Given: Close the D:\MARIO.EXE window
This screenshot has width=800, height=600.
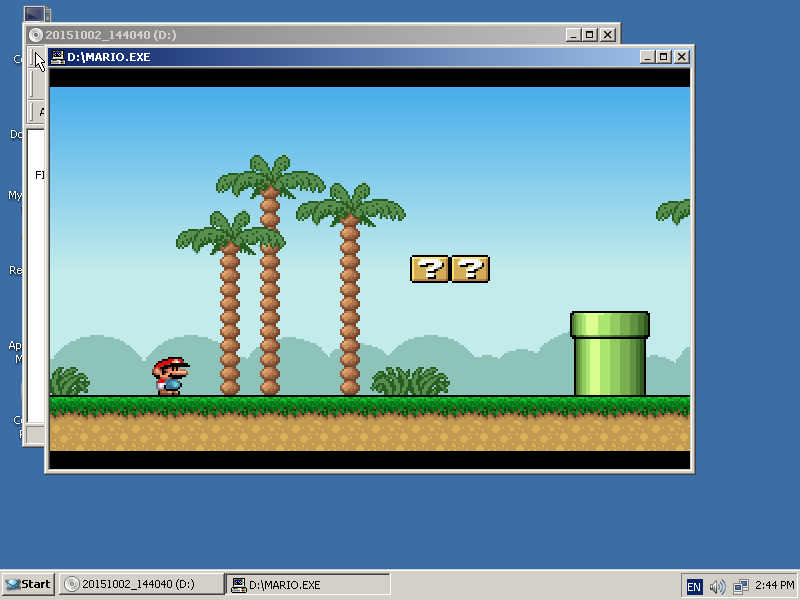Looking at the screenshot, I should pos(682,57).
